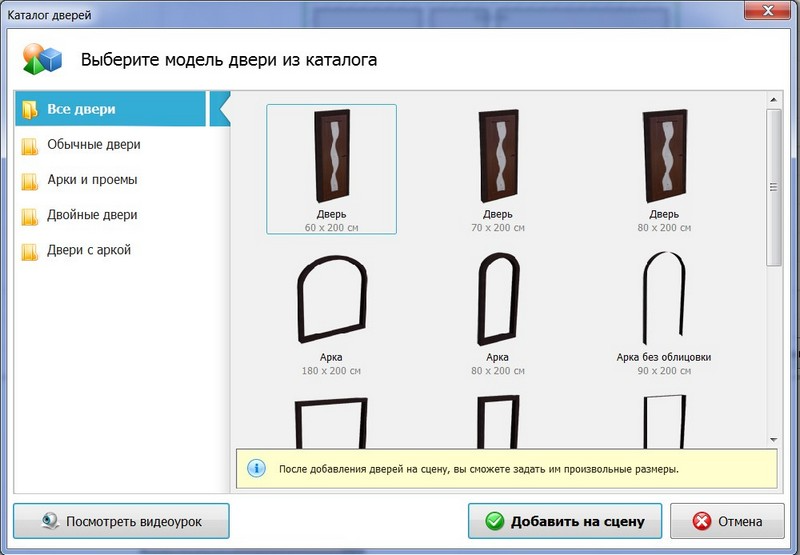The width and height of the screenshot is (800, 555).
Task: Click the 70 x 200 см size label
Action: tap(498, 228)
